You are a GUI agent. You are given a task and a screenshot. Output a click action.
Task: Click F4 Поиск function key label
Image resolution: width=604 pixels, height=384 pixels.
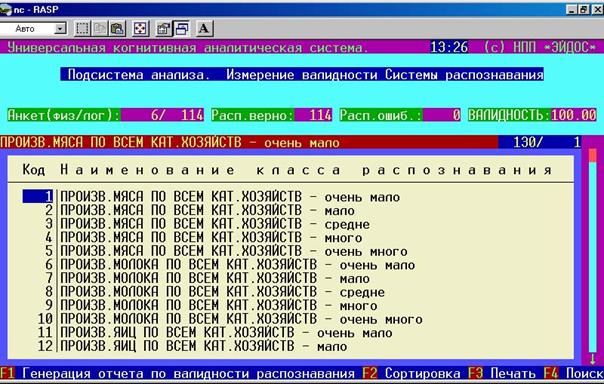[x=574, y=373]
